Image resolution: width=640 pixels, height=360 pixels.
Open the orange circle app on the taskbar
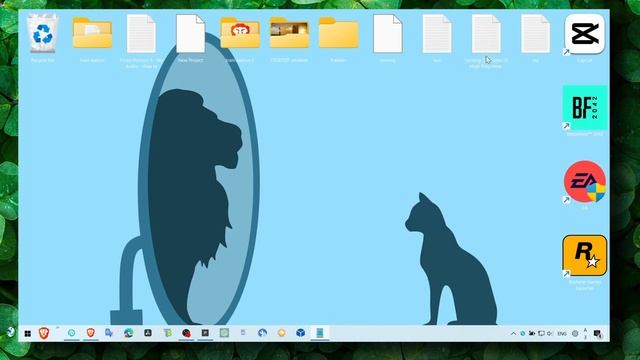click(x=281, y=333)
